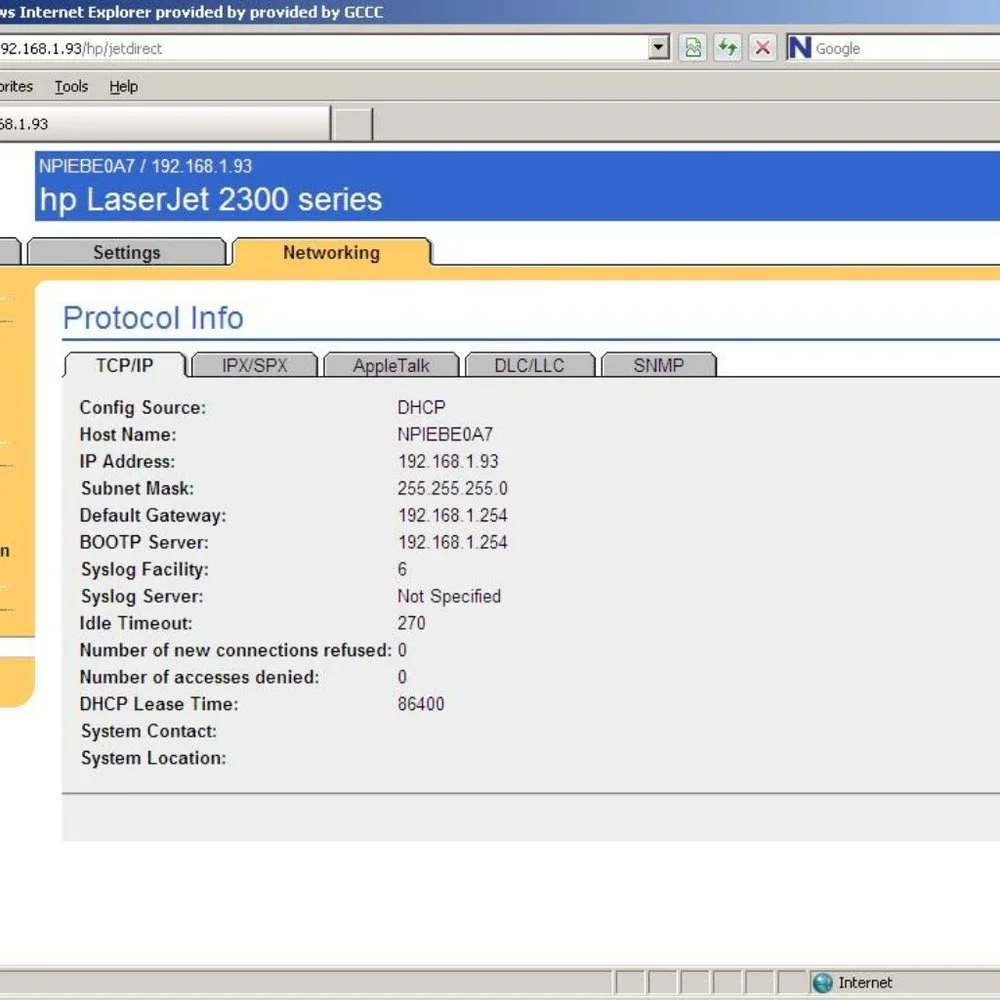
Task: Select the Networking tab
Action: [x=332, y=252]
